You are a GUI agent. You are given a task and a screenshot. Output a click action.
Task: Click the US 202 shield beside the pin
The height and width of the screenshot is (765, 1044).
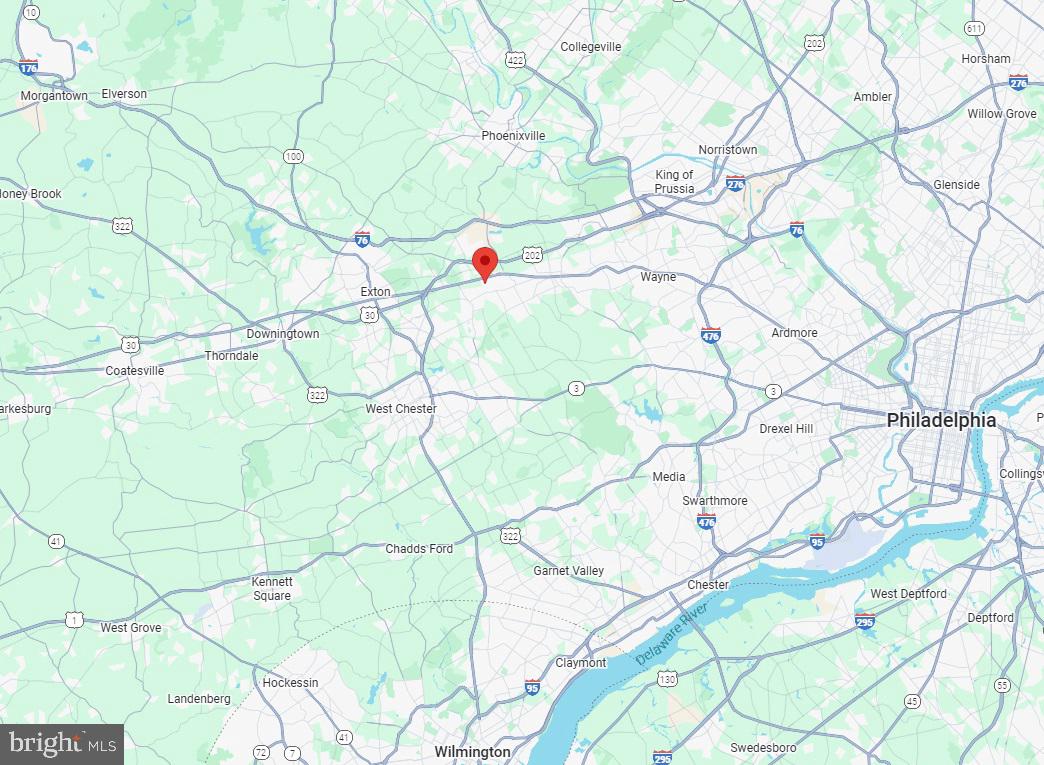[x=532, y=254]
